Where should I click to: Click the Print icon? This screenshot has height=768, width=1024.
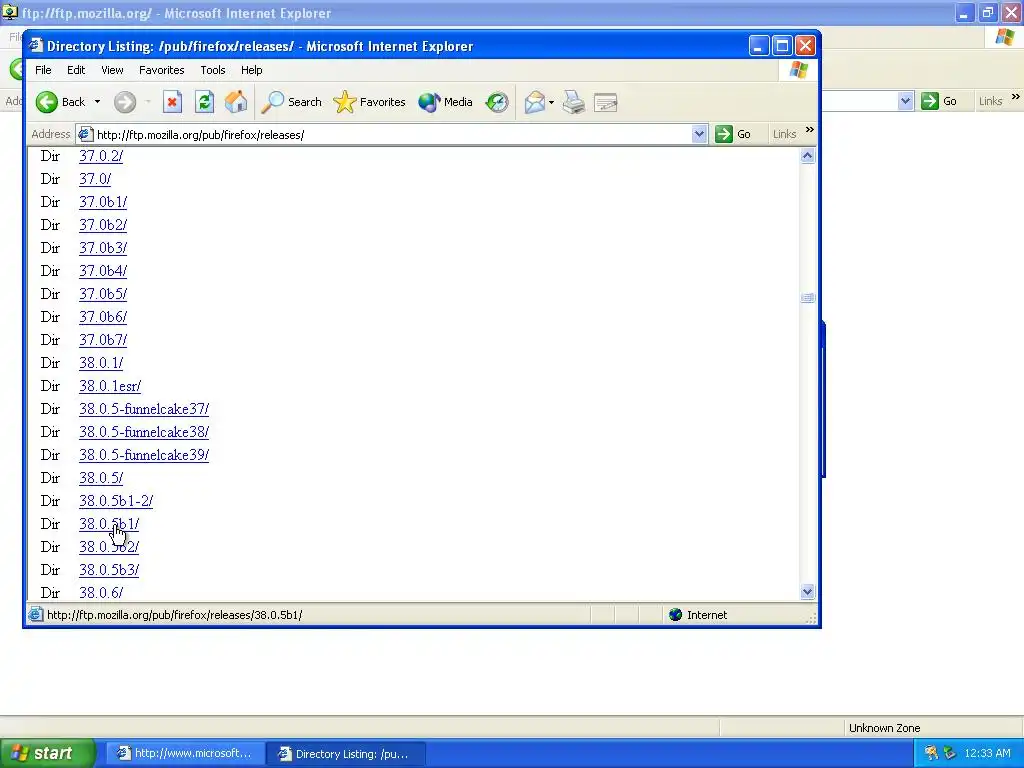click(x=574, y=103)
